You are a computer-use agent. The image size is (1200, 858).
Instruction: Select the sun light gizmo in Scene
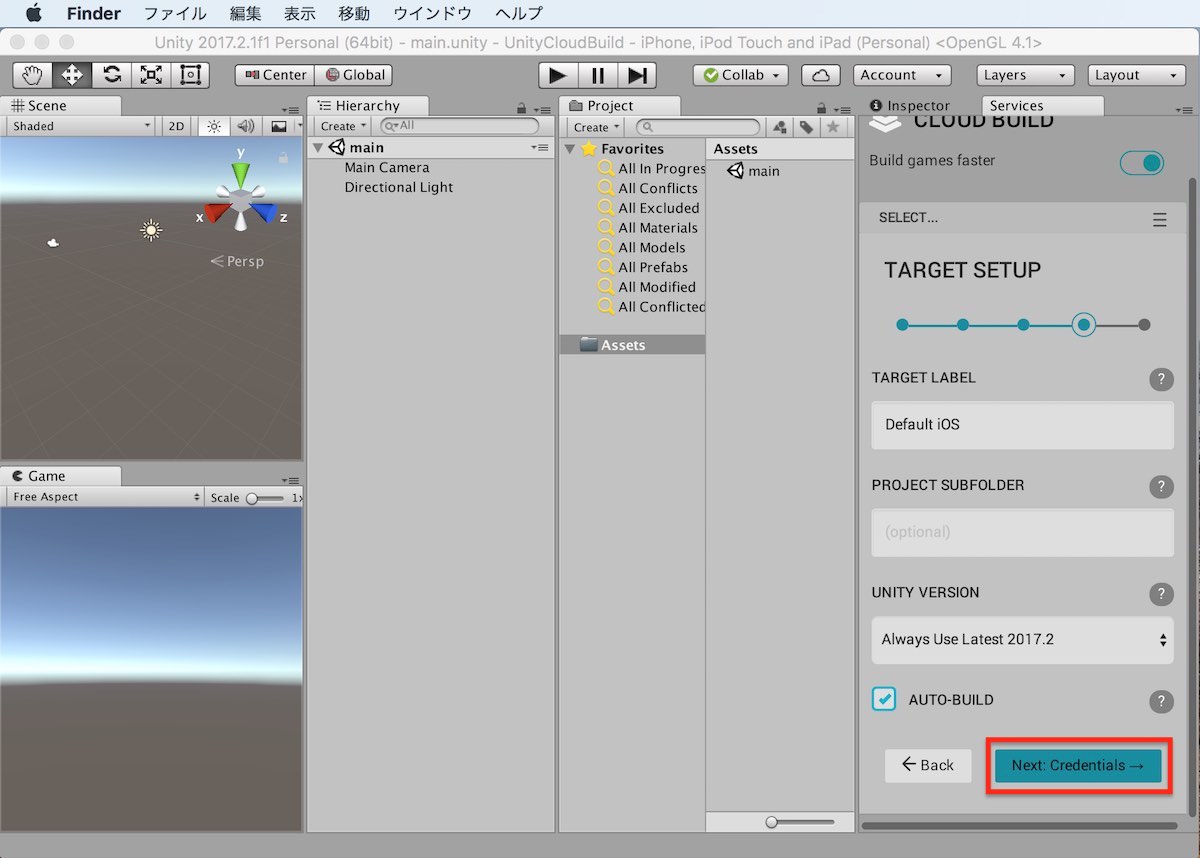[x=151, y=231]
